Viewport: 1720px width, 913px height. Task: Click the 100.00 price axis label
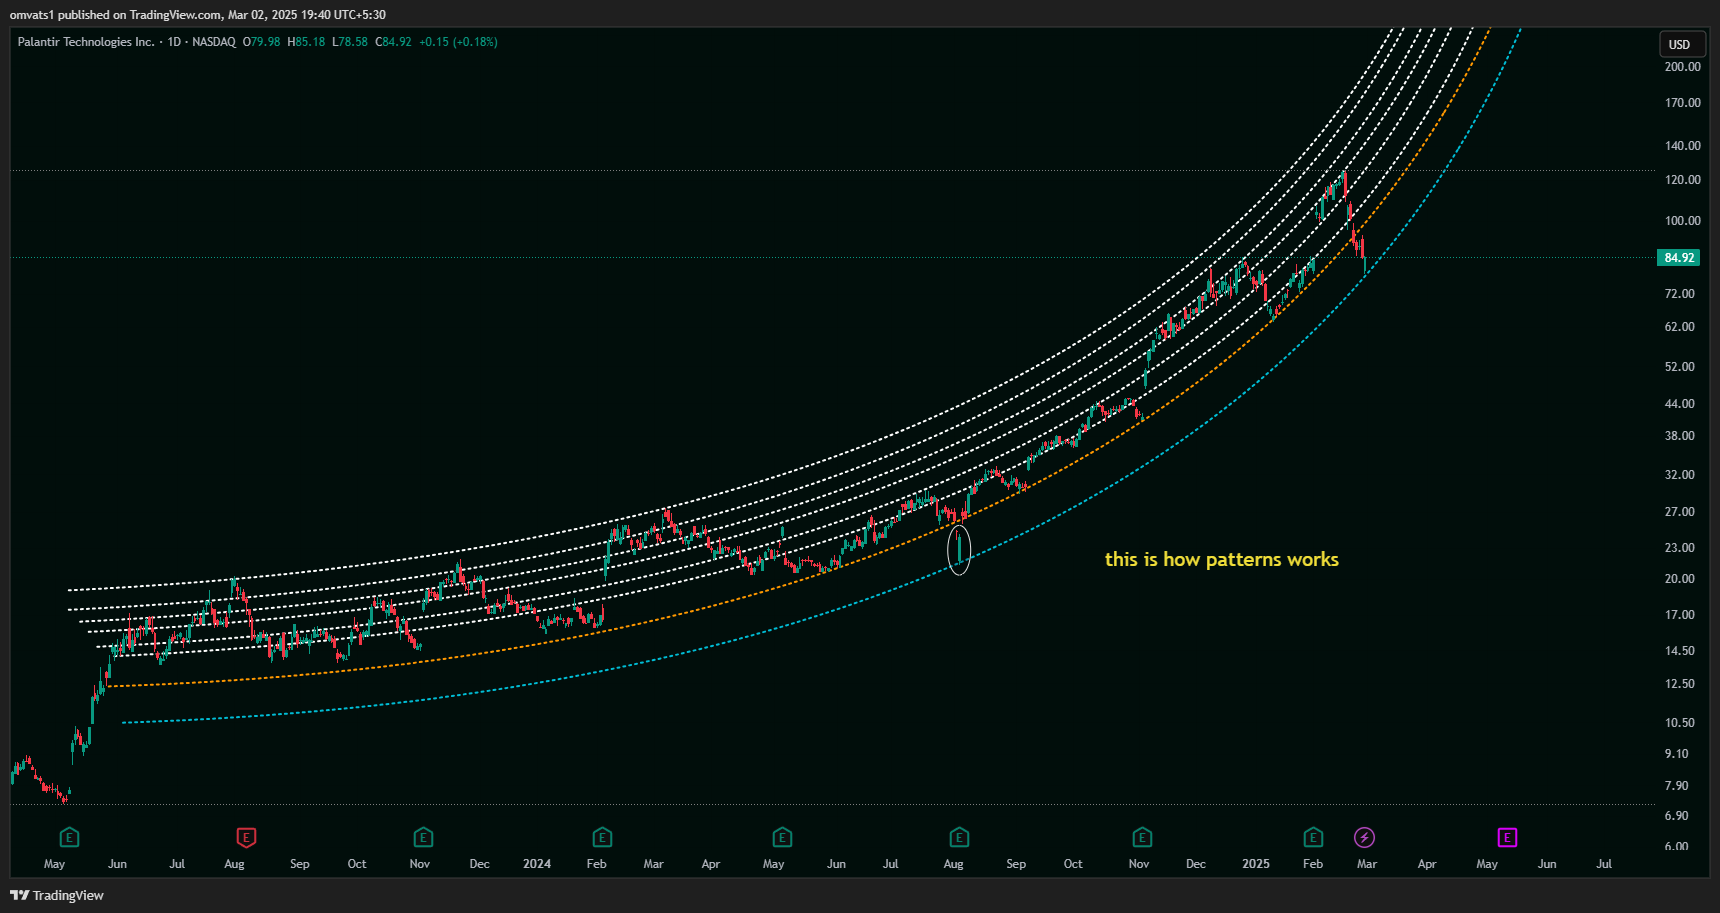point(1682,221)
